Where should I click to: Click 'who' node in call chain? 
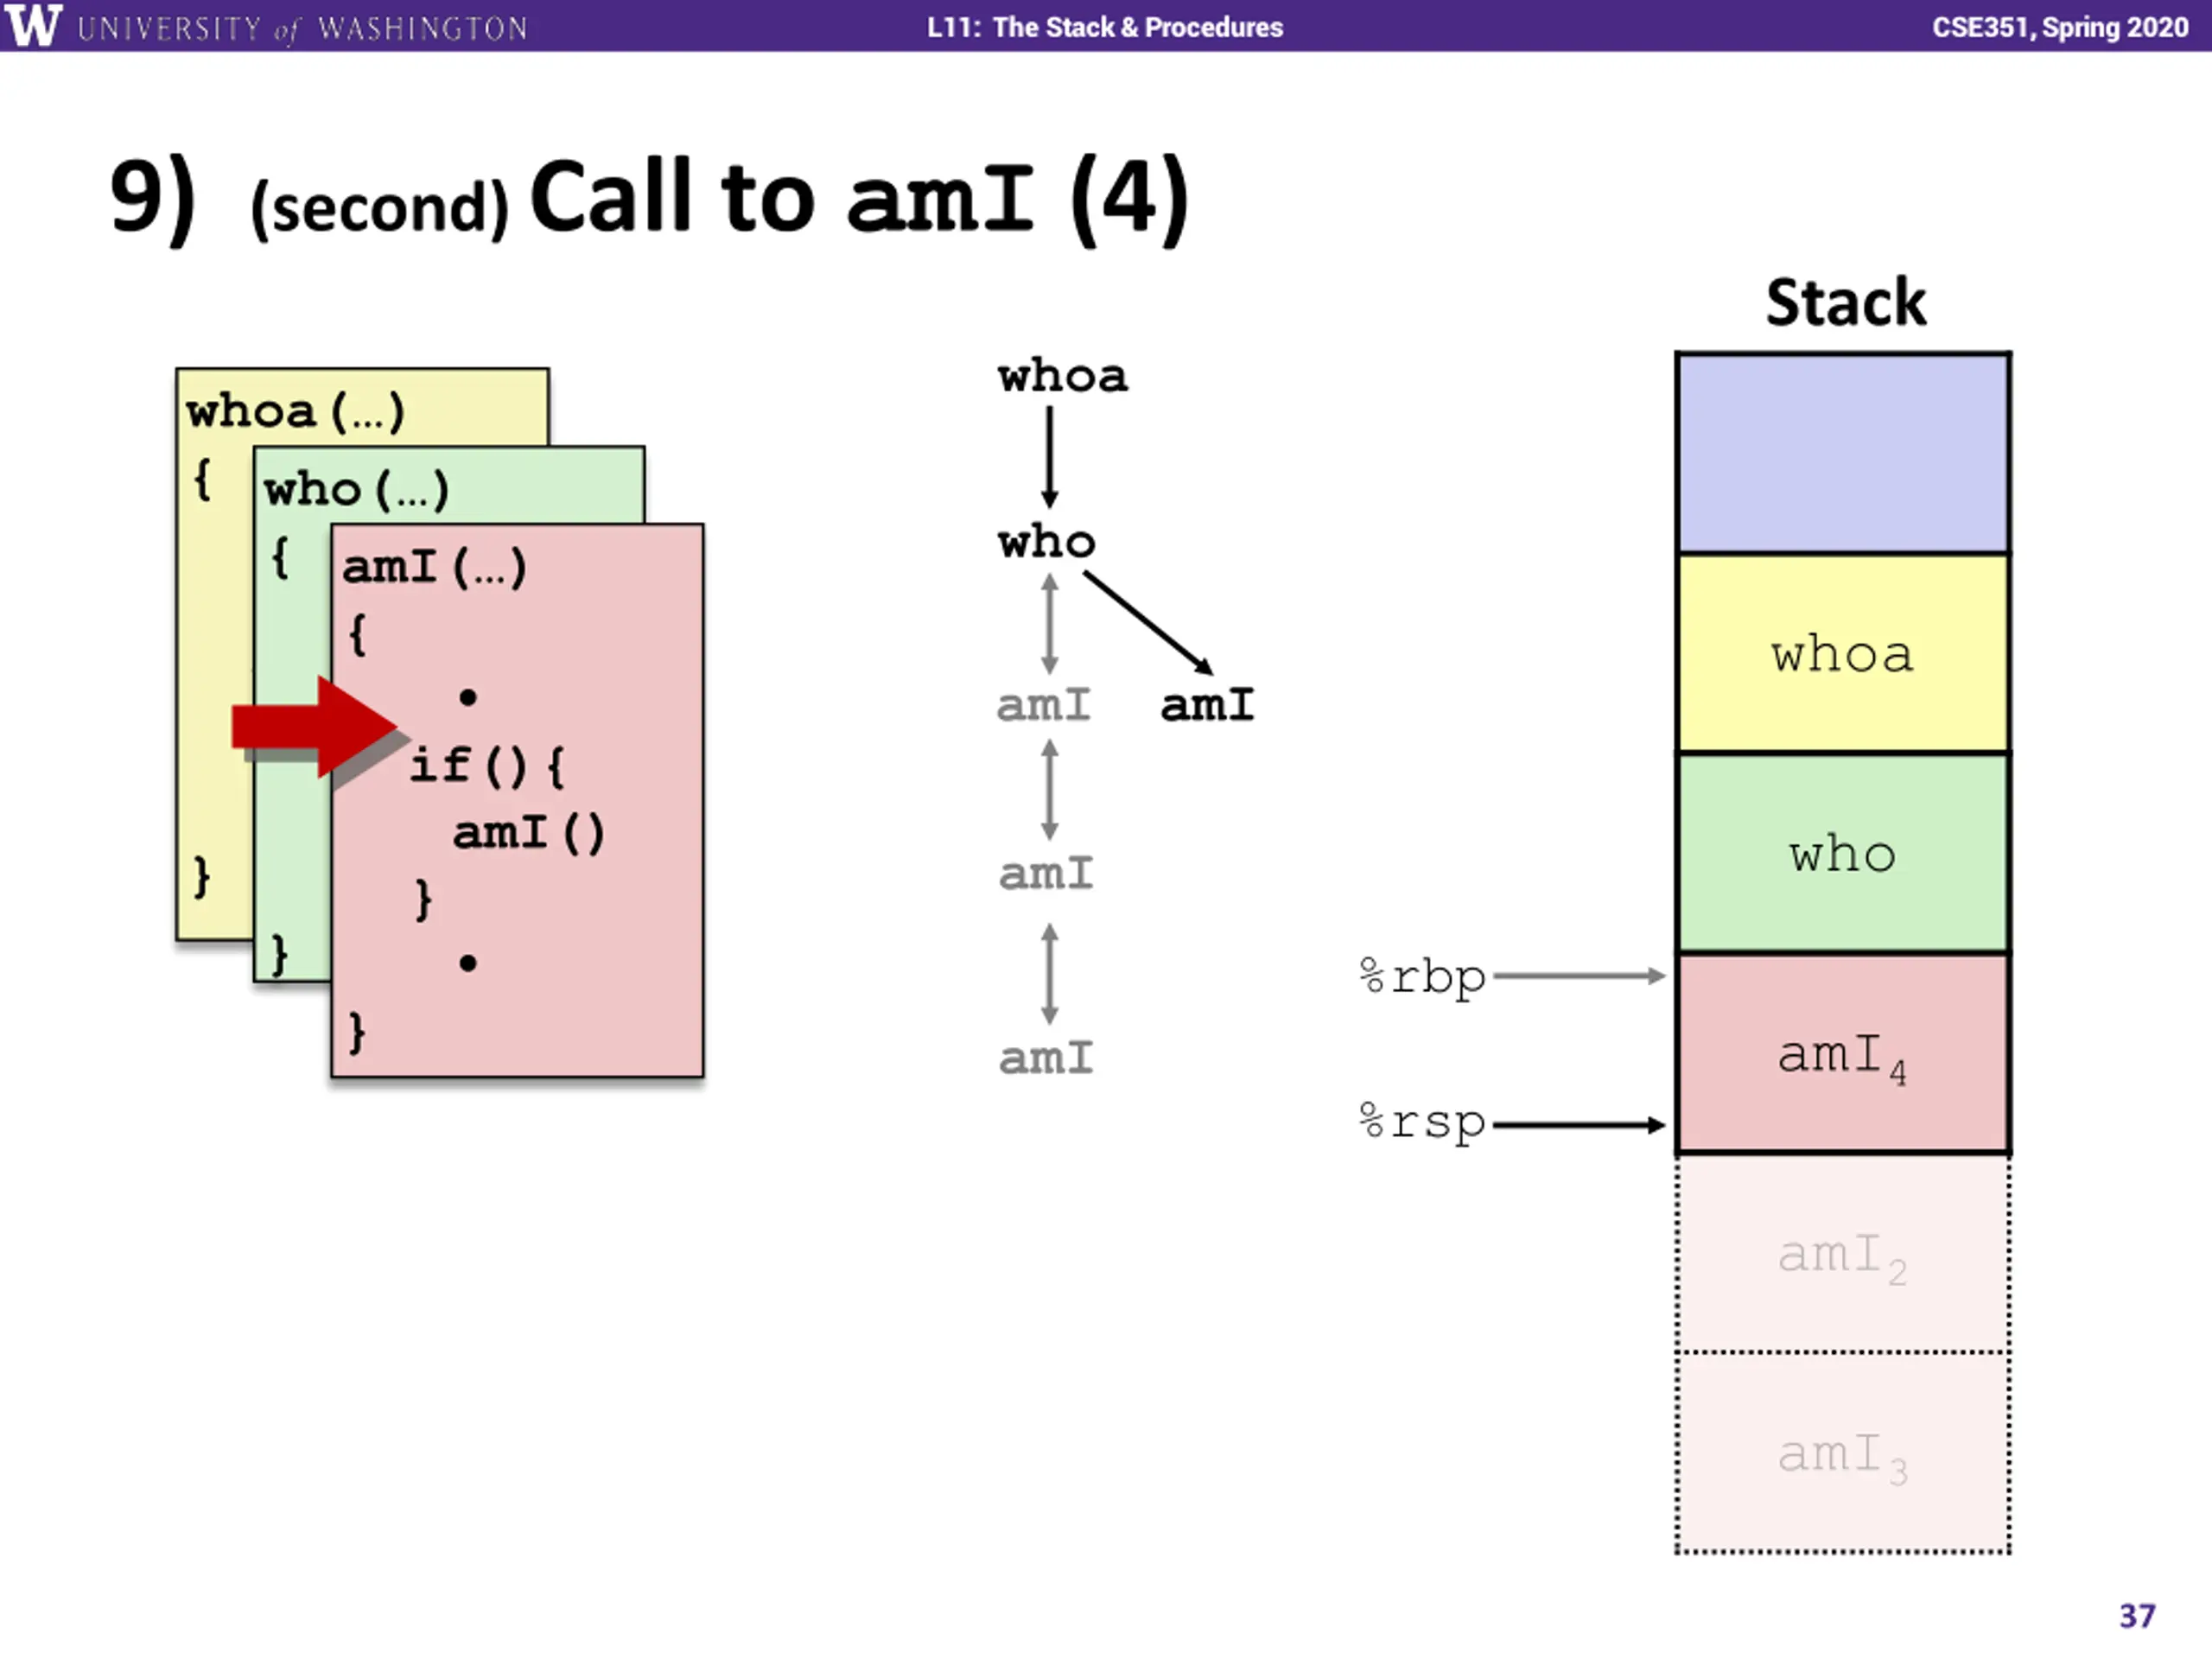pos(1046,541)
